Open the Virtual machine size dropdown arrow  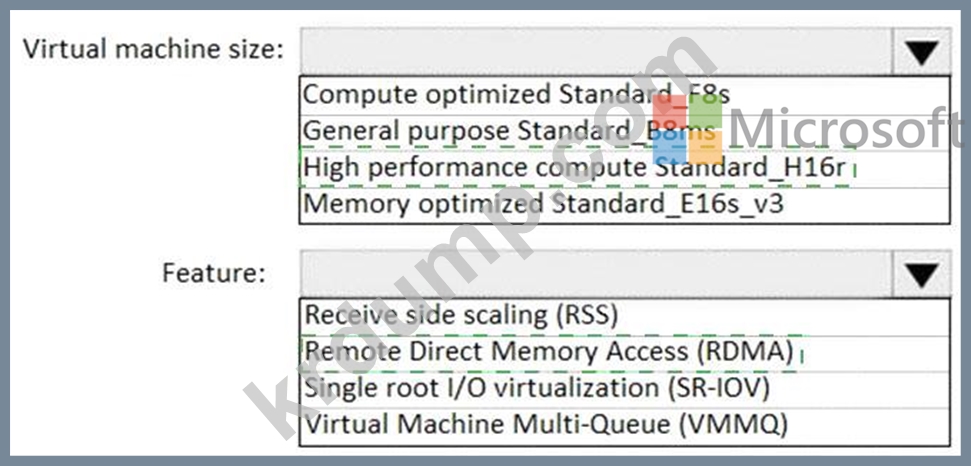[921, 52]
